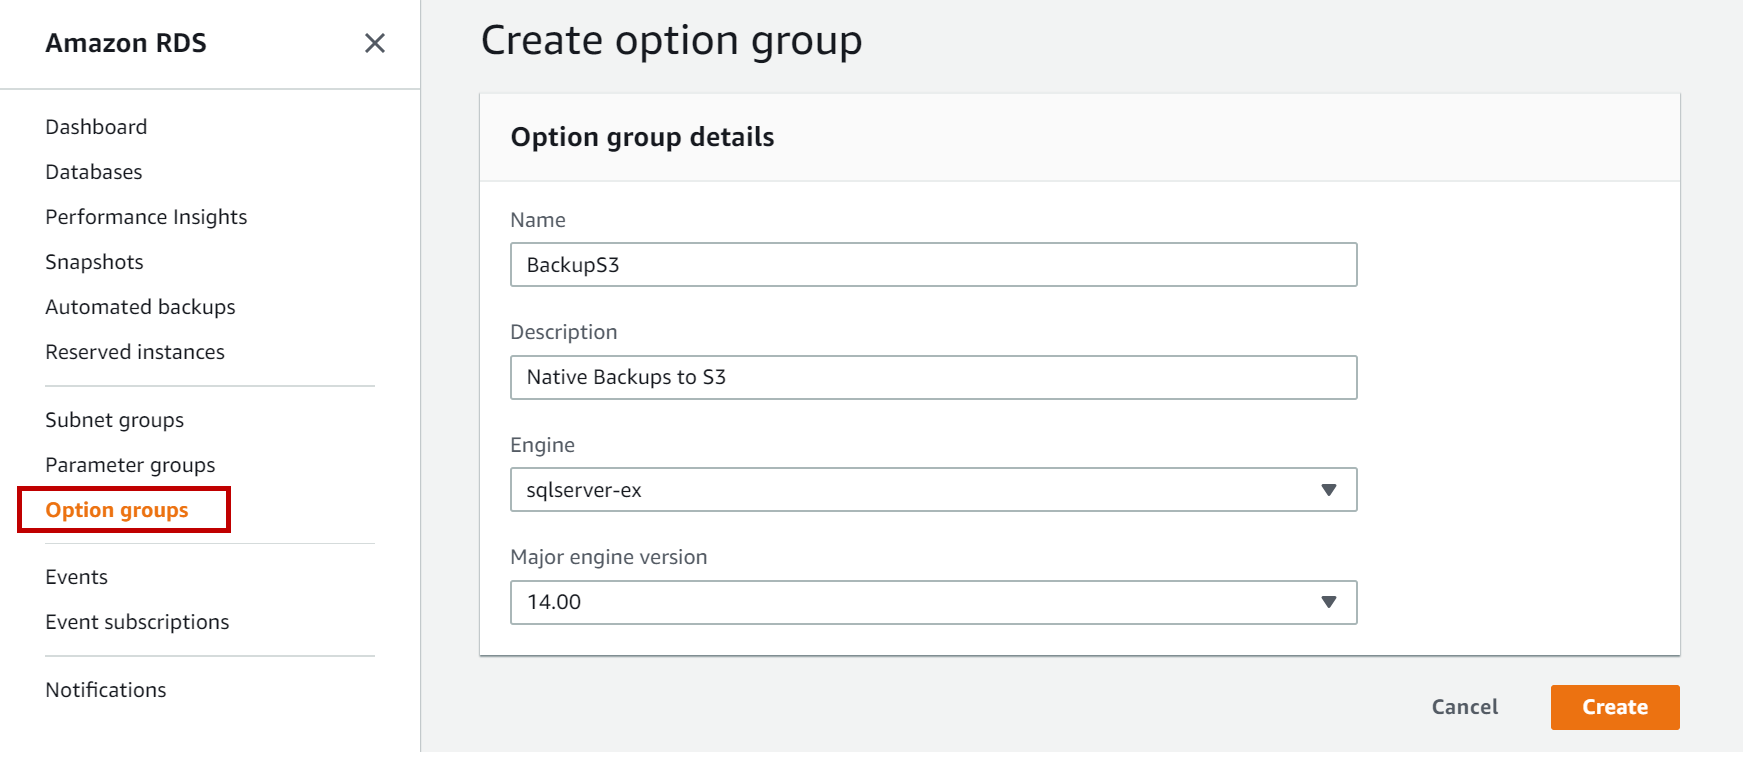Viewport: 1743px width, 767px height.
Task: Expand the Engine dropdown arrow
Action: click(1328, 490)
